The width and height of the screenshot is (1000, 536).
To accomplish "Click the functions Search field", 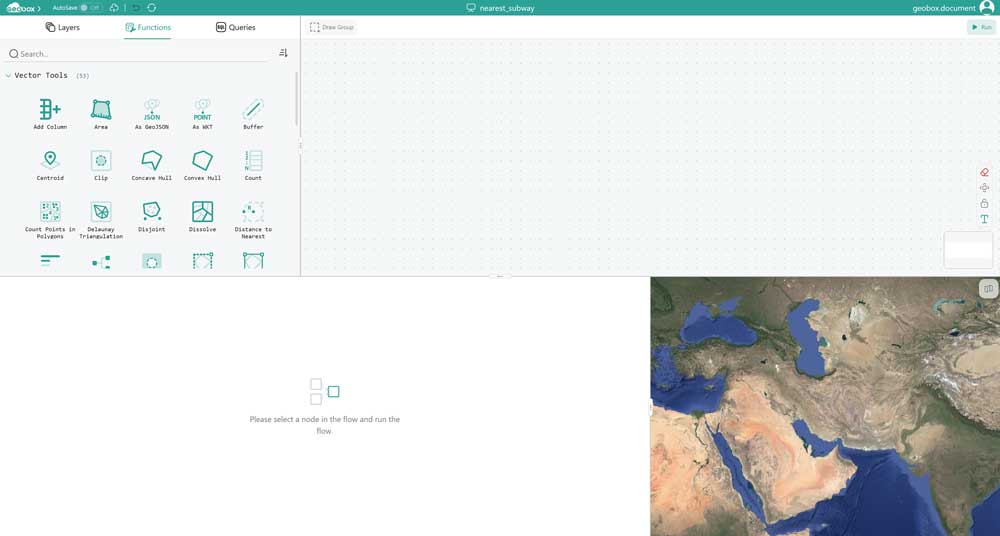I will pyautogui.click(x=137, y=54).
